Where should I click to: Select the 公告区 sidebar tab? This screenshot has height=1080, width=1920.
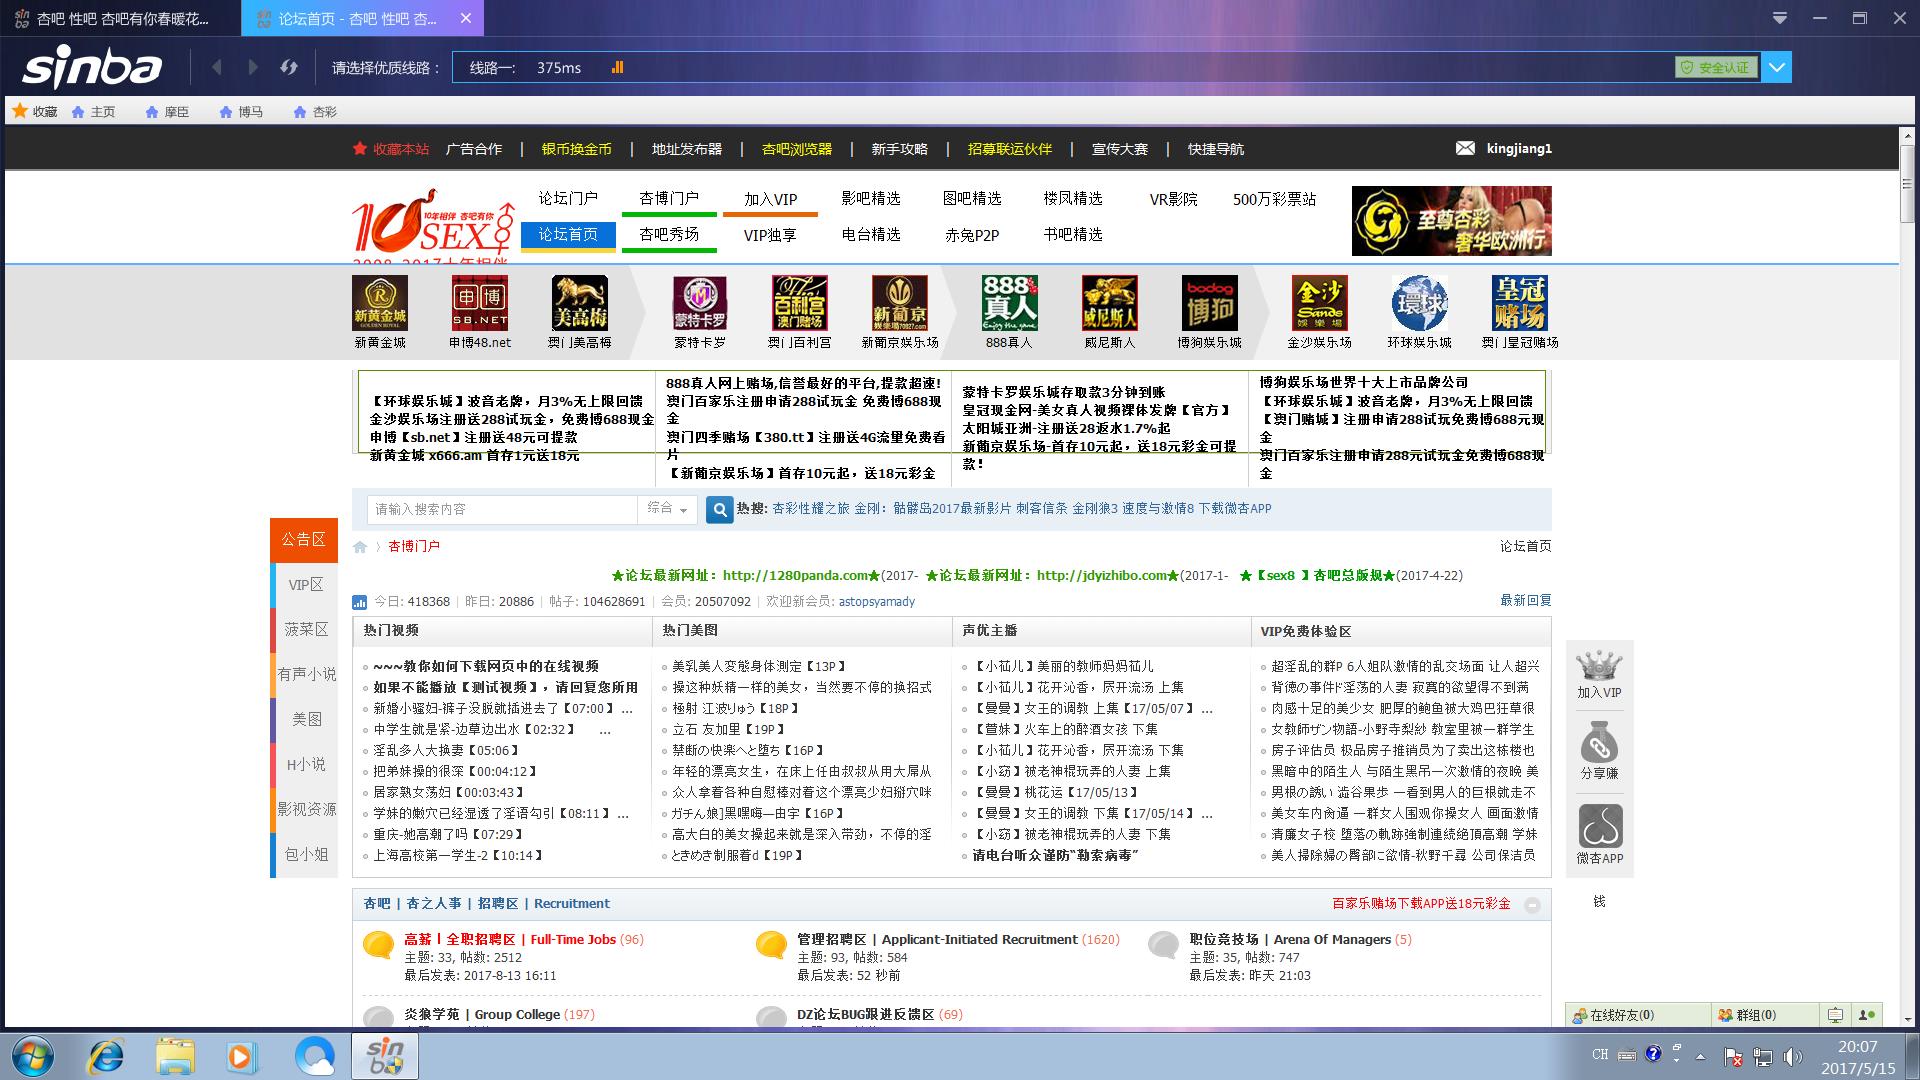click(304, 540)
